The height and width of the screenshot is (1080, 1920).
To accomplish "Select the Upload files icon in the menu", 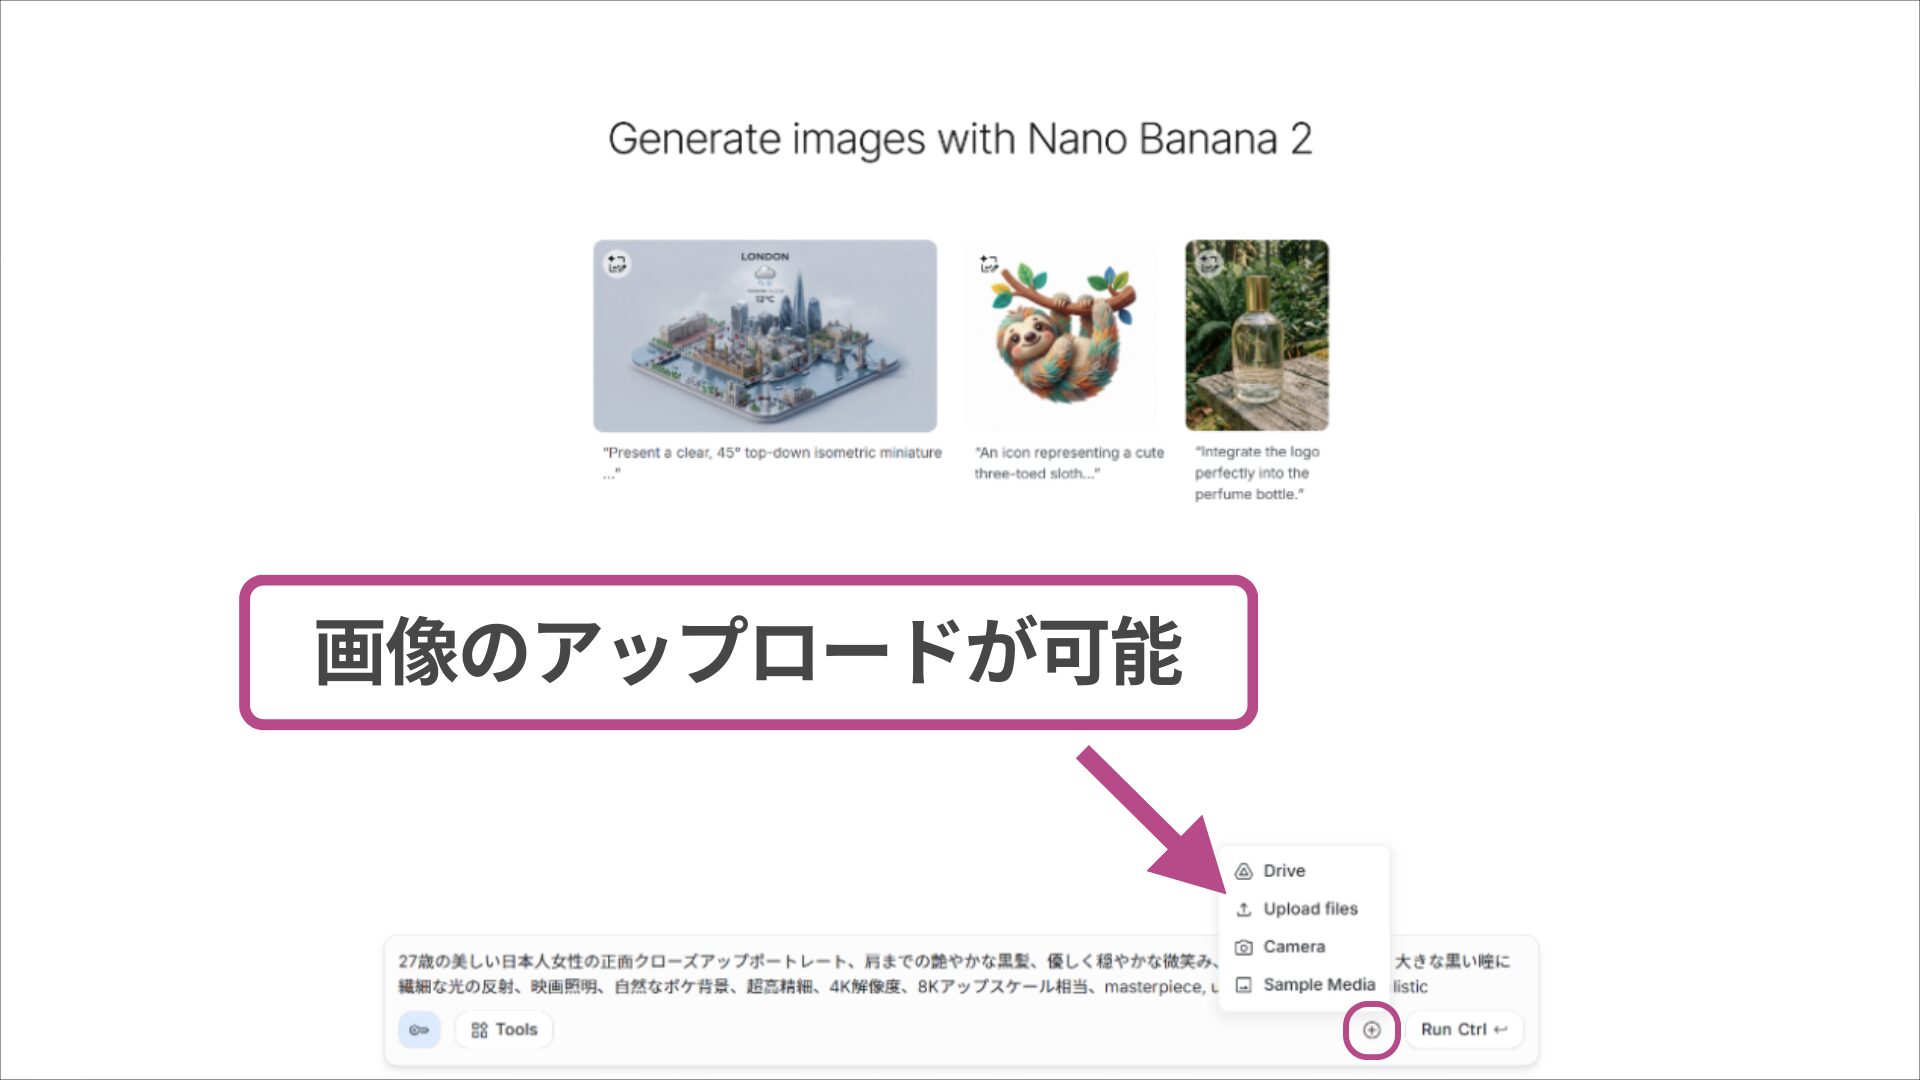I will click(1243, 908).
